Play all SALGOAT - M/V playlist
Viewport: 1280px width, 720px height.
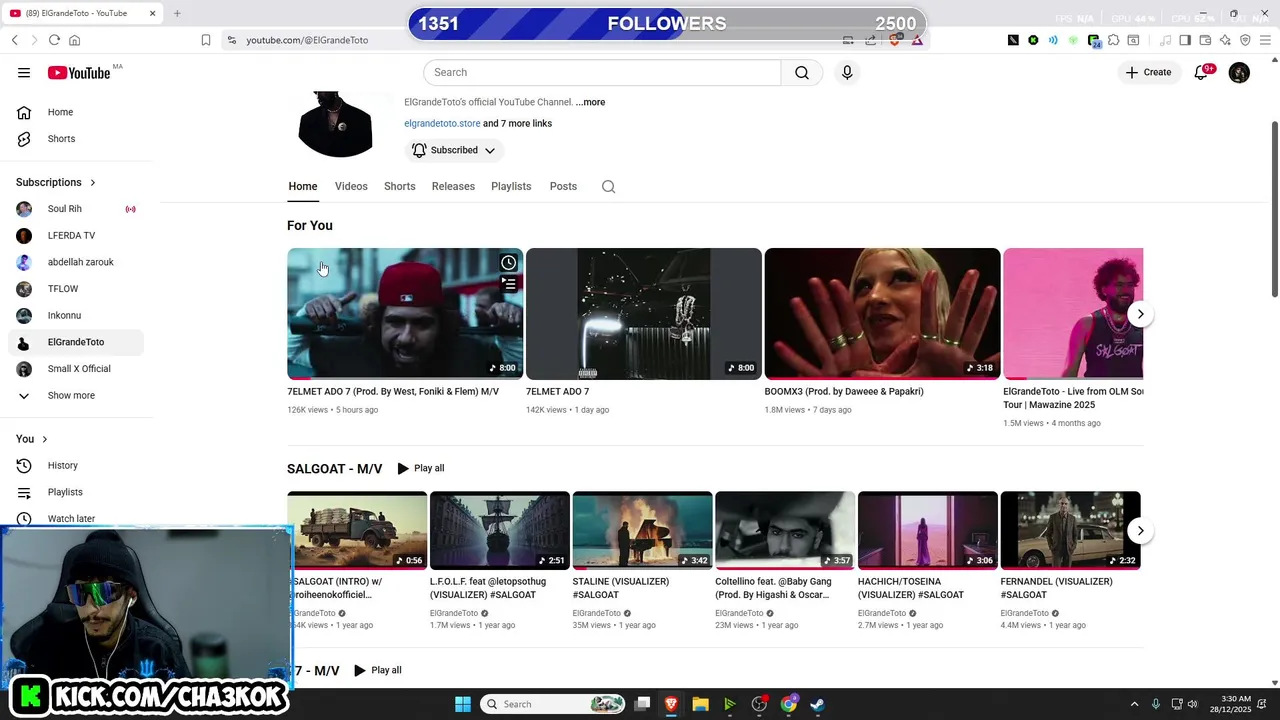(x=420, y=468)
